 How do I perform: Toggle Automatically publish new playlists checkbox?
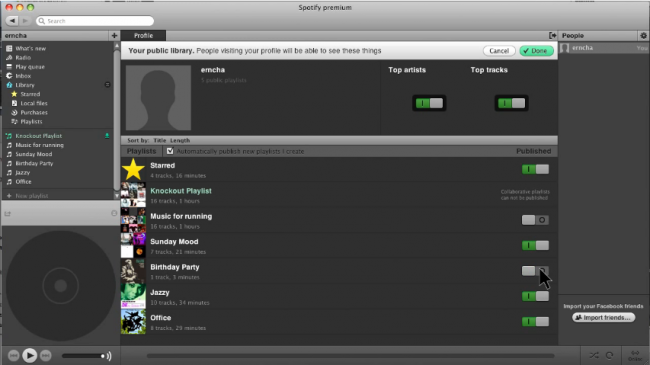tap(170, 151)
